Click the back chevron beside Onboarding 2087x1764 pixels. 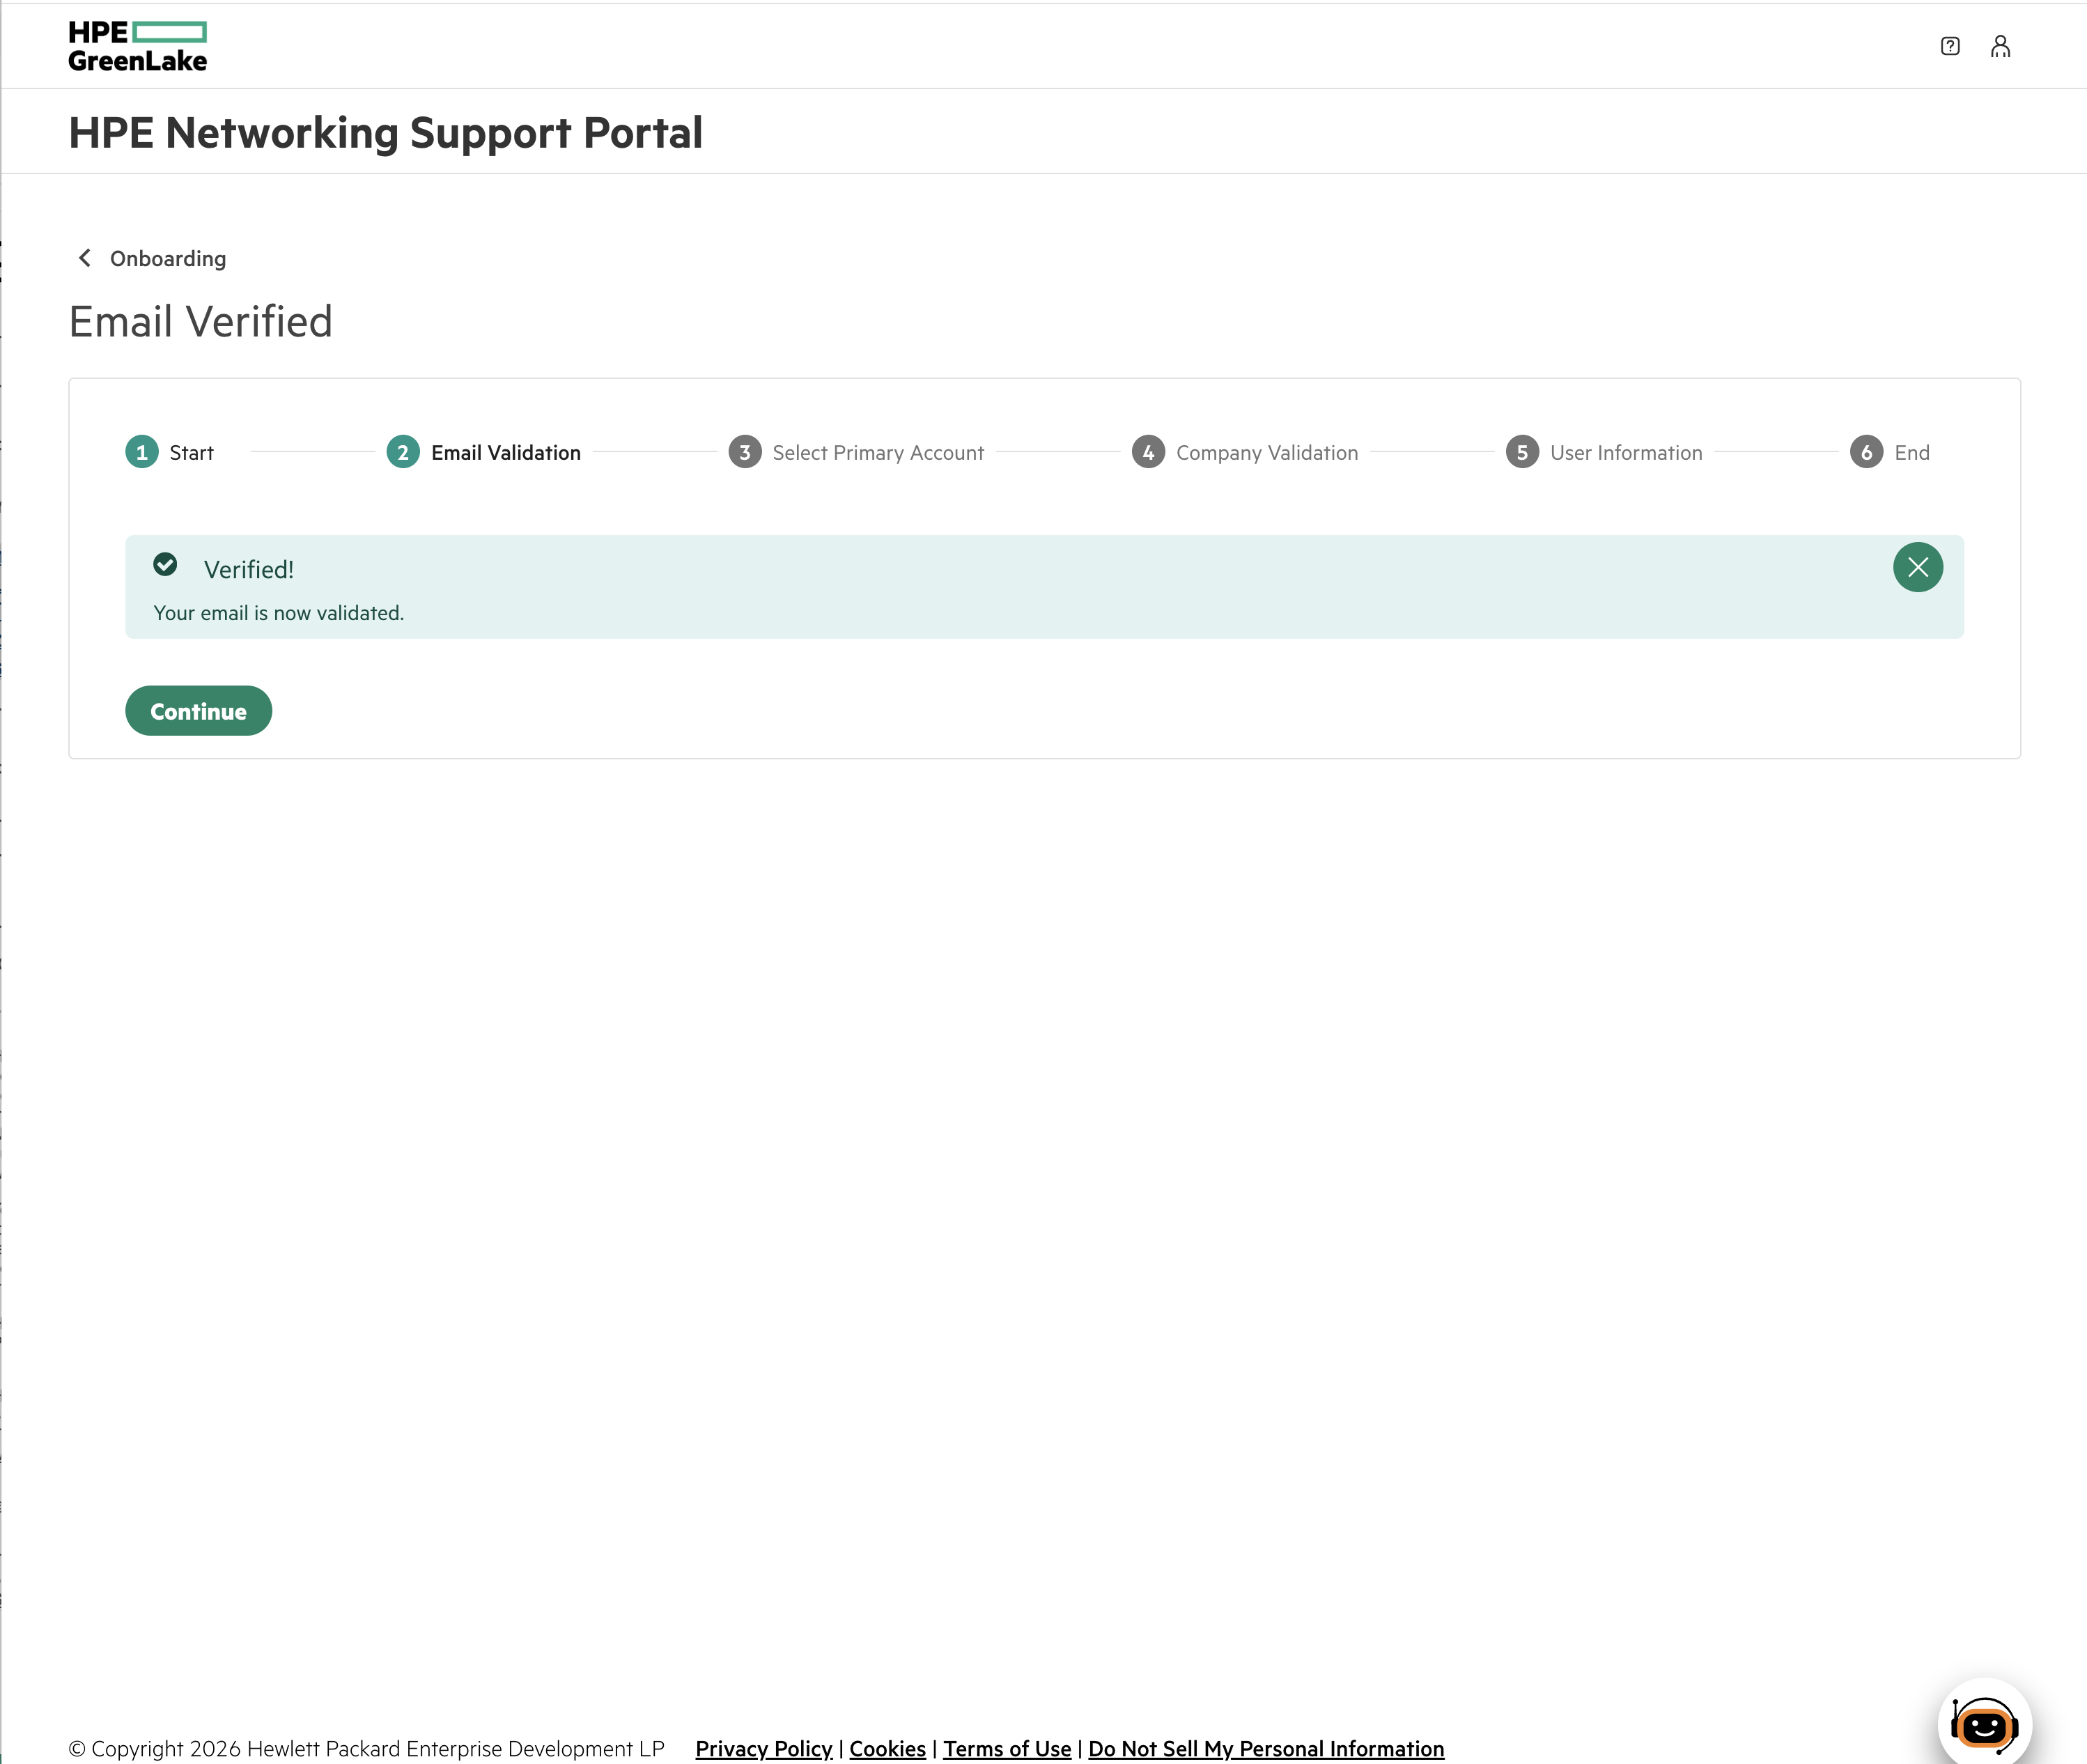pyautogui.click(x=85, y=258)
